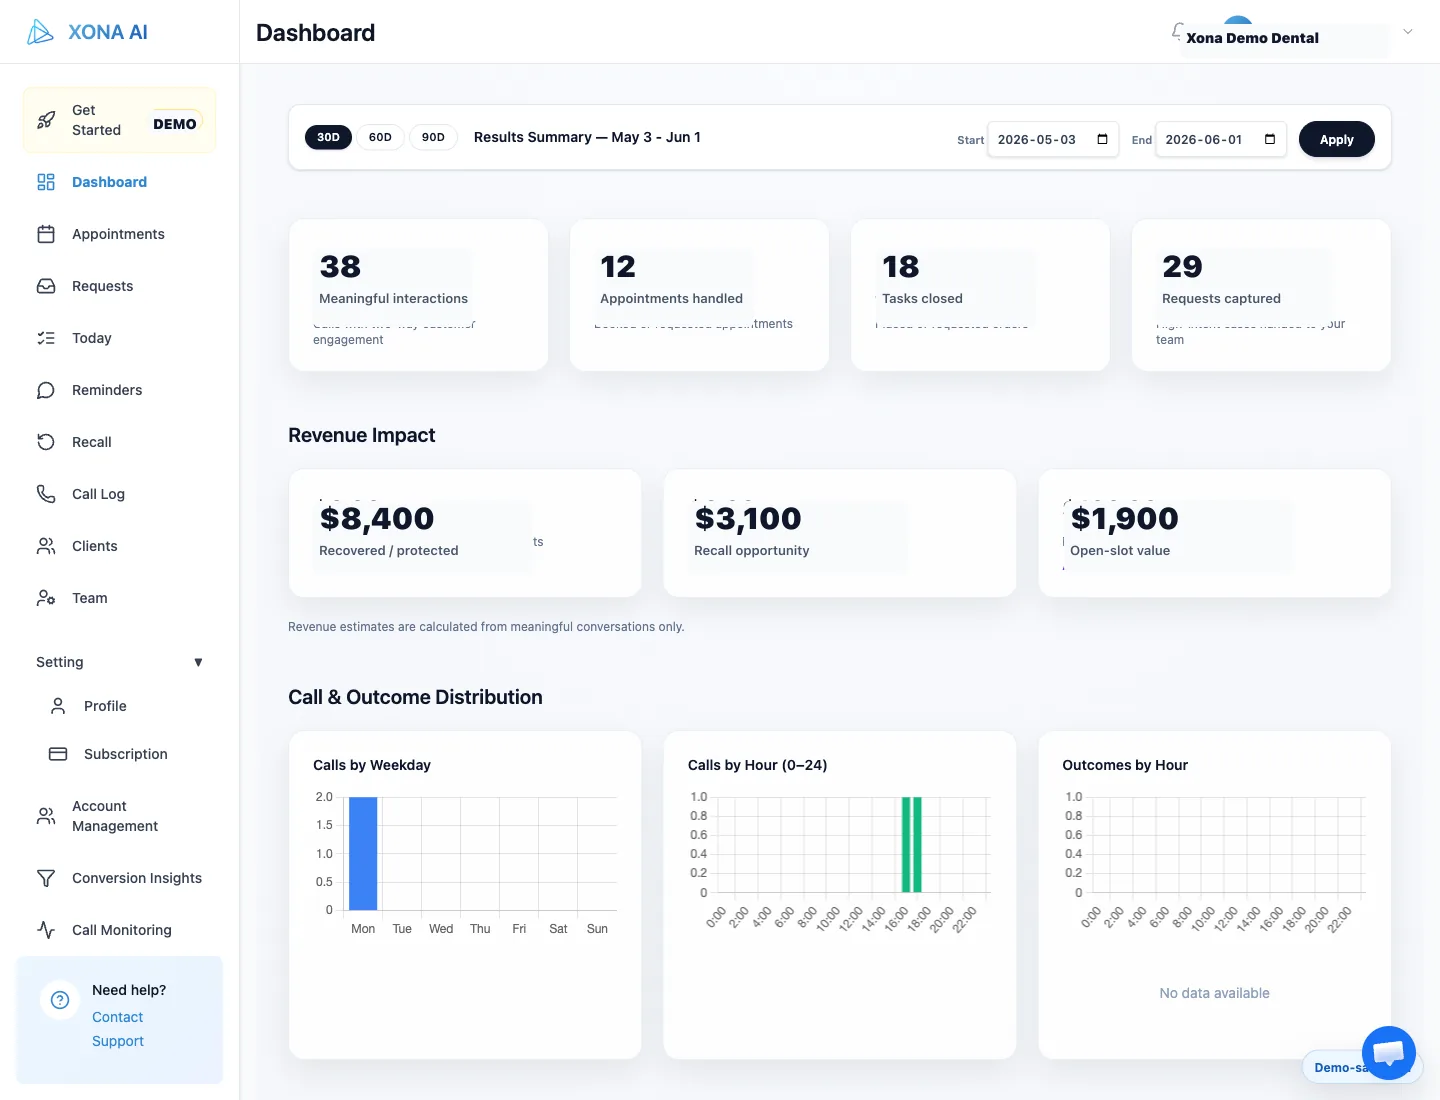This screenshot has width=1440, height=1100.
Task: Click the Dashboard grid icon in sidebar
Action: (46, 182)
